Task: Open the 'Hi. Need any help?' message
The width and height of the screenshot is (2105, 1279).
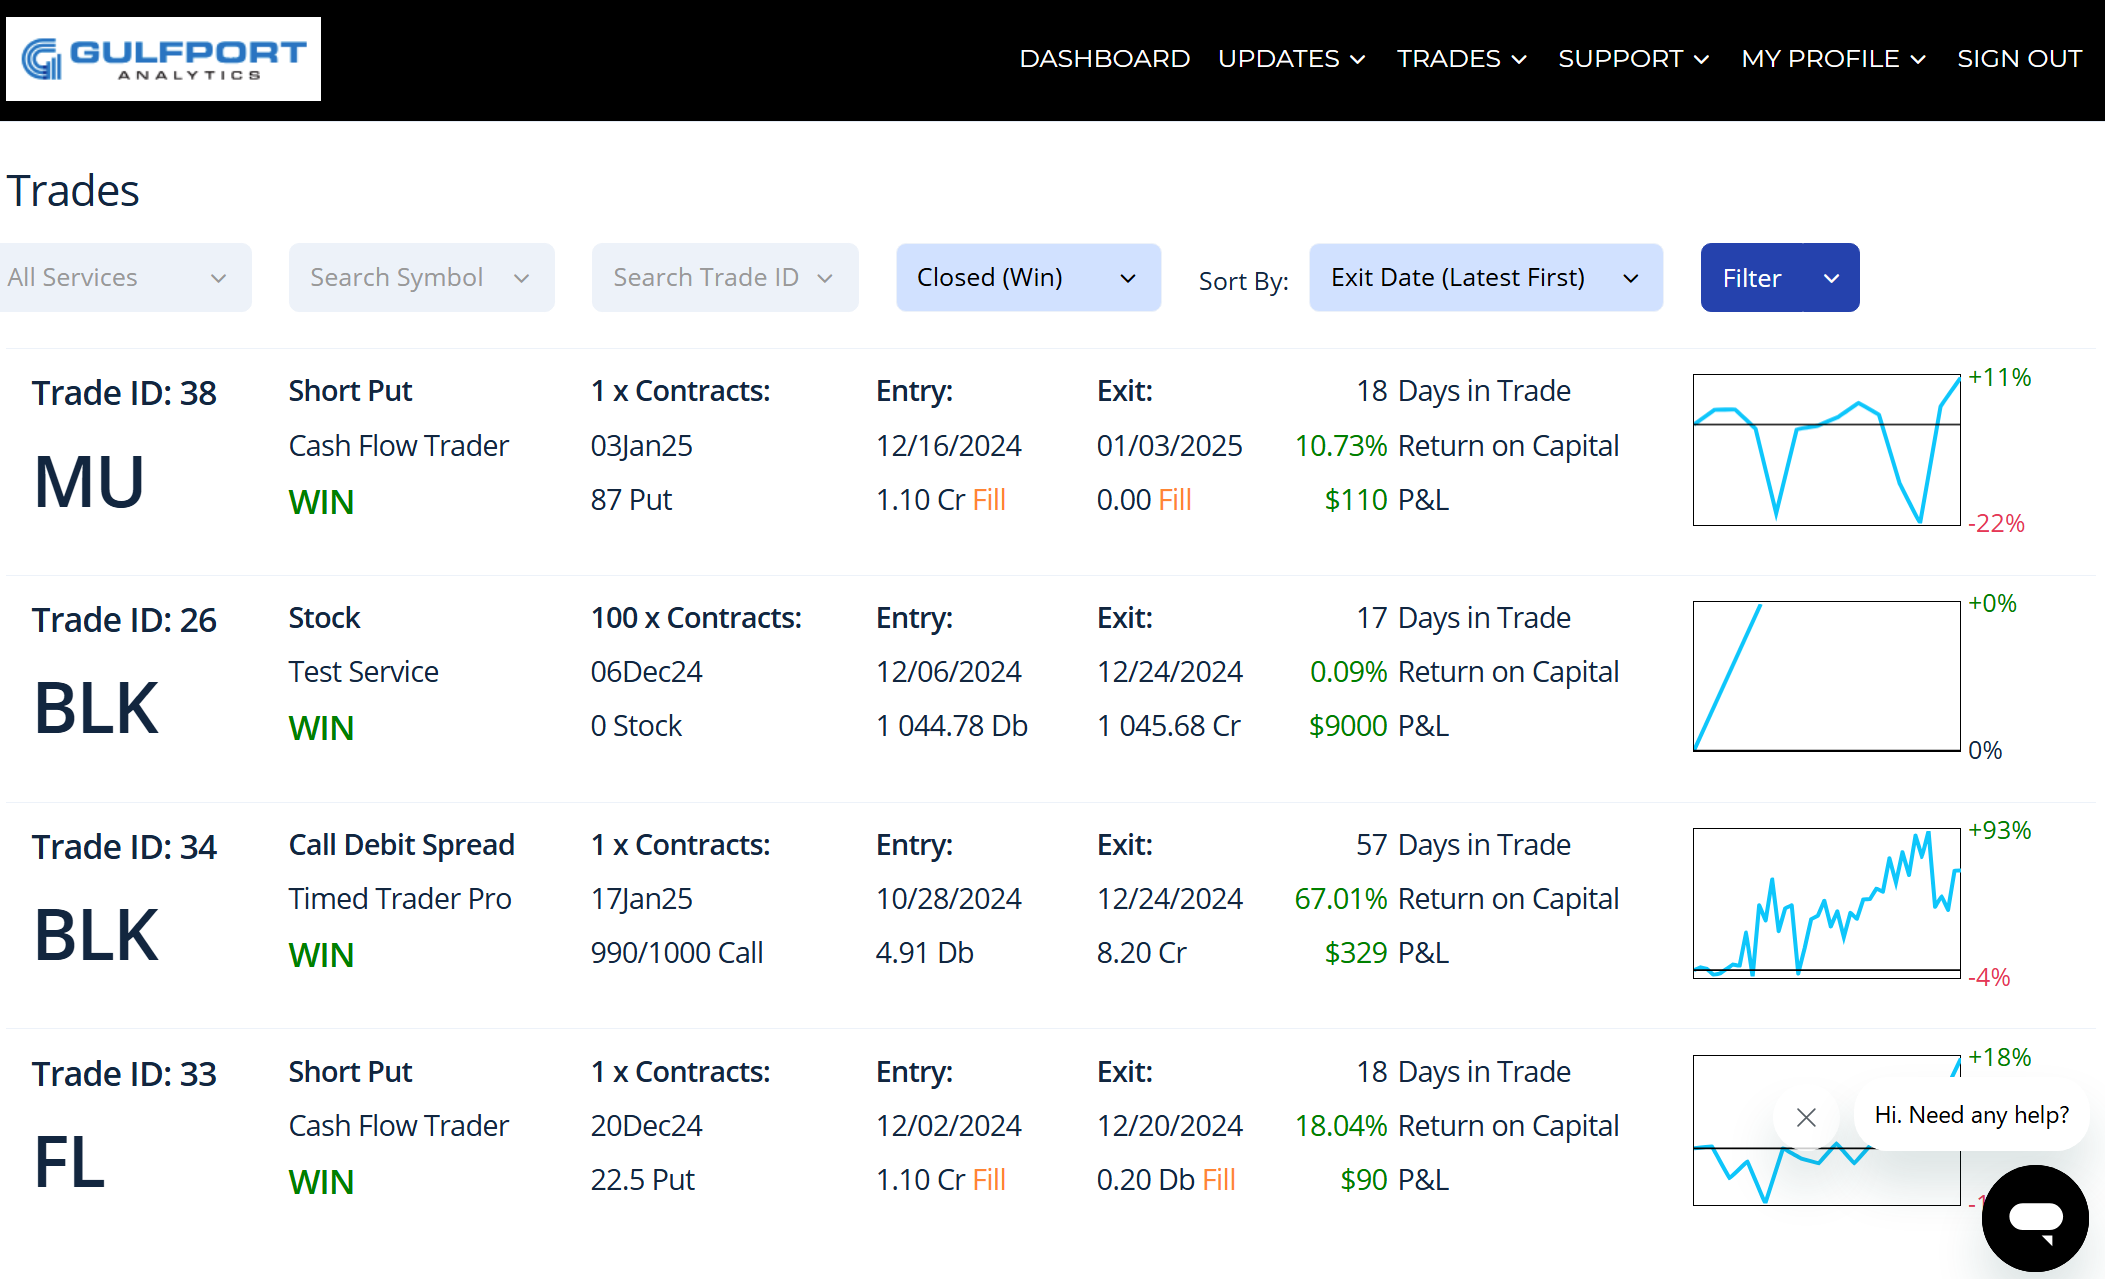Action: tap(1971, 1115)
